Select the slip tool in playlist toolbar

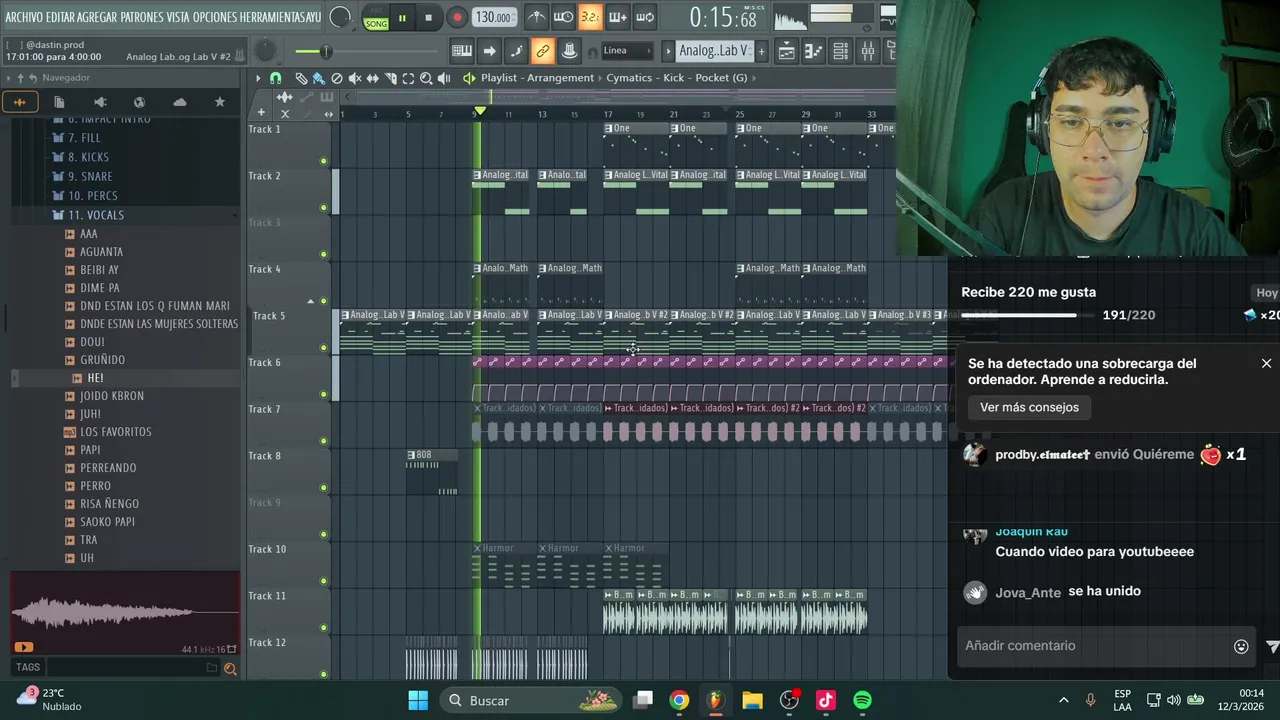(372, 78)
